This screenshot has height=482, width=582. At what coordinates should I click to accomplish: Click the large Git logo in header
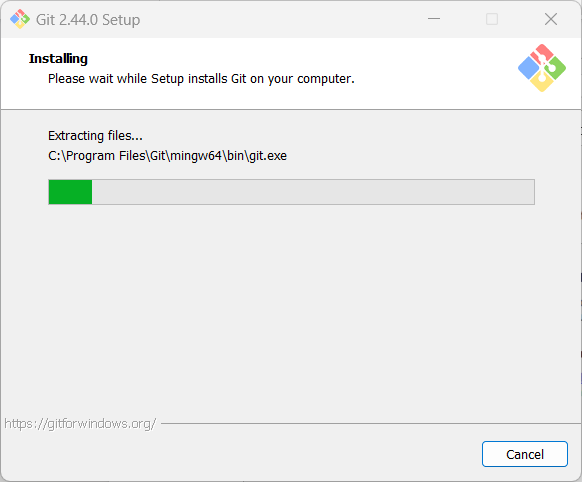(x=542, y=68)
